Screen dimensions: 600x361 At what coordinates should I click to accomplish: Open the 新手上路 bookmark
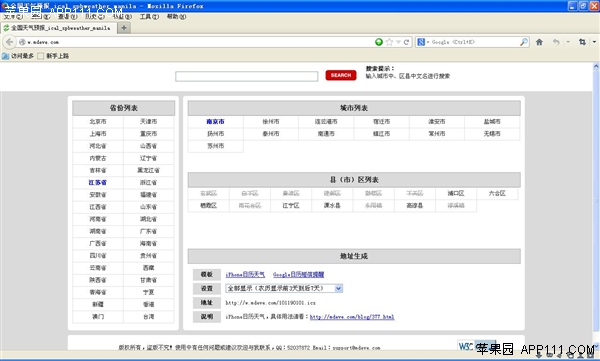[53, 56]
